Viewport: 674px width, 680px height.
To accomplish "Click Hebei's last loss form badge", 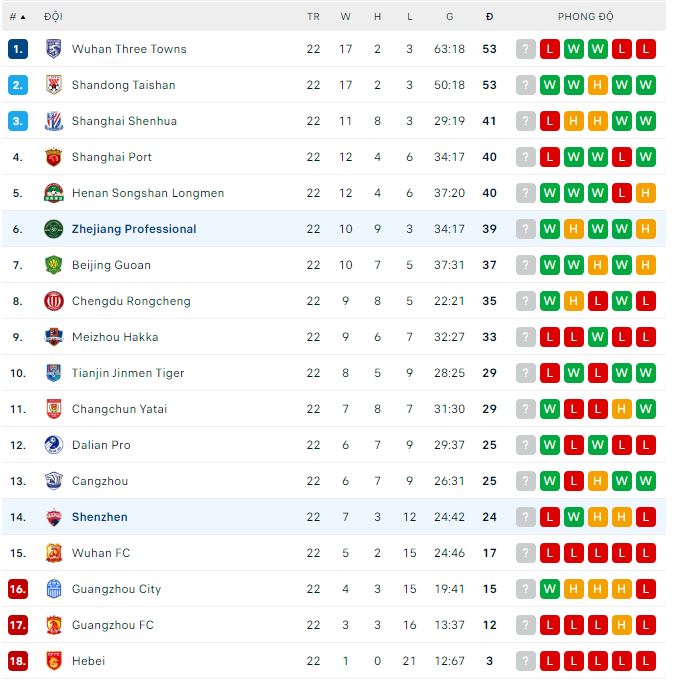I will tap(645, 661).
